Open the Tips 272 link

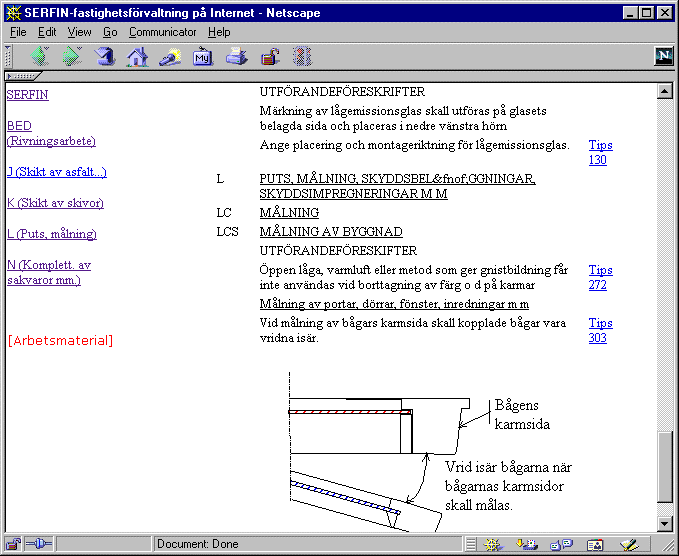(601, 278)
